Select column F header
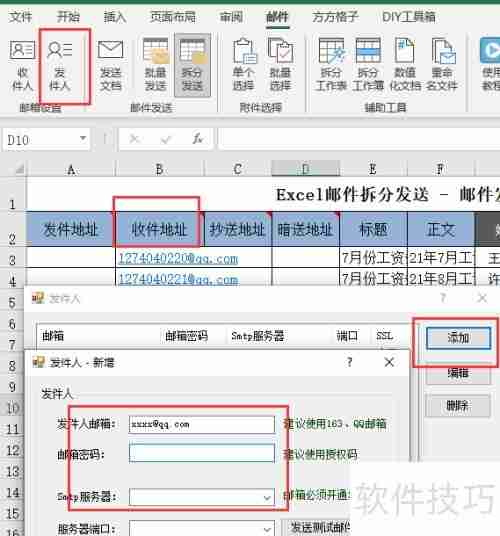Screen dimensions: 500x536 pos(441,170)
